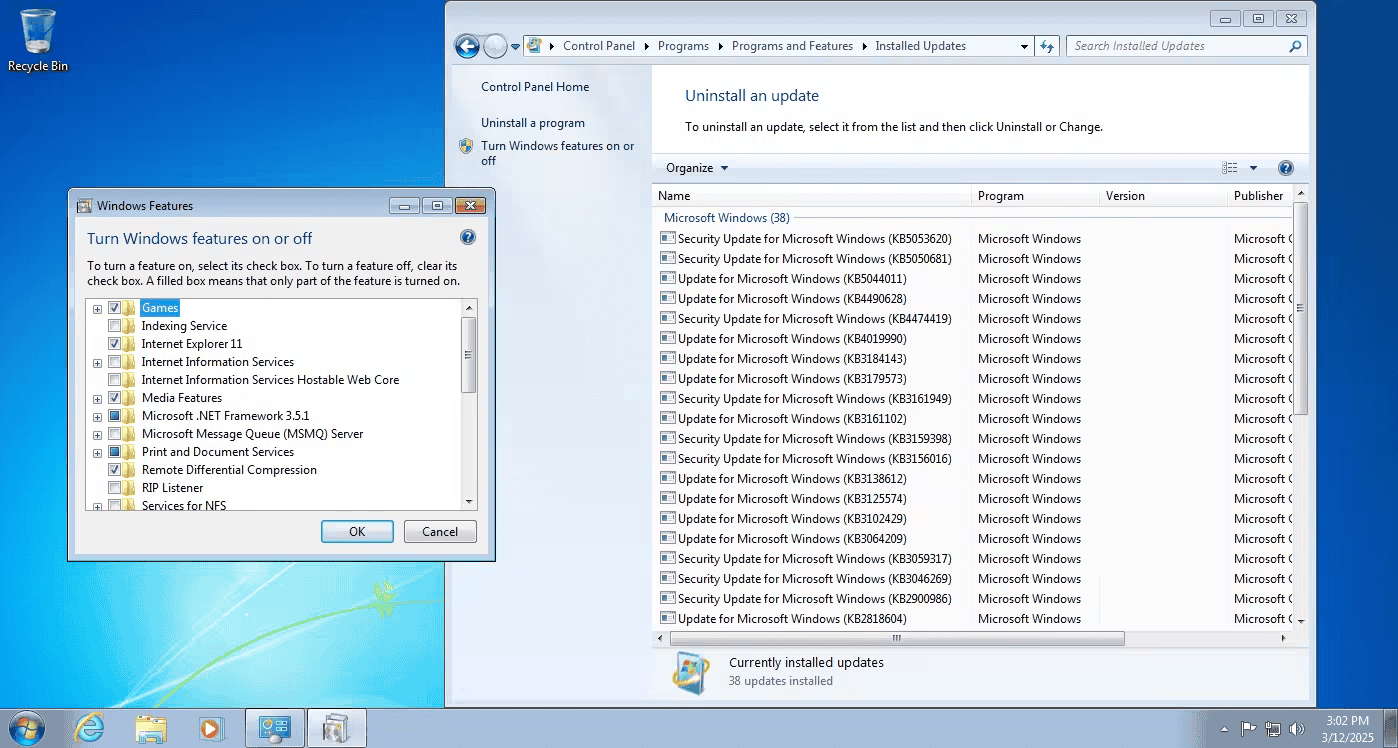The height and width of the screenshot is (748, 1398).
Task: Click Cancel in Windows Features dialog
Action: [x=440, y=532]
